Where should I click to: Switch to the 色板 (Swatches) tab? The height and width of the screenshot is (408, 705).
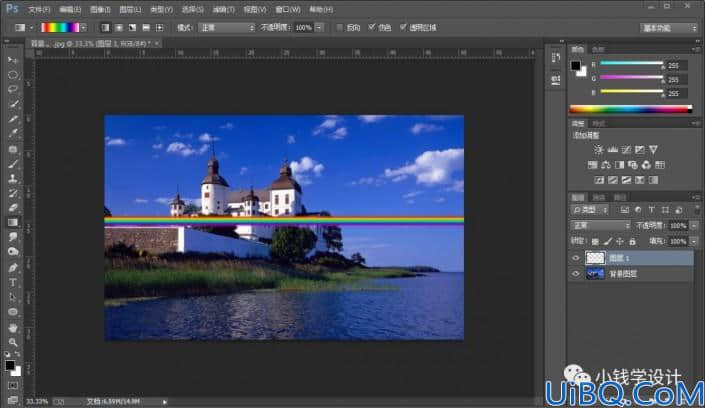598,49
